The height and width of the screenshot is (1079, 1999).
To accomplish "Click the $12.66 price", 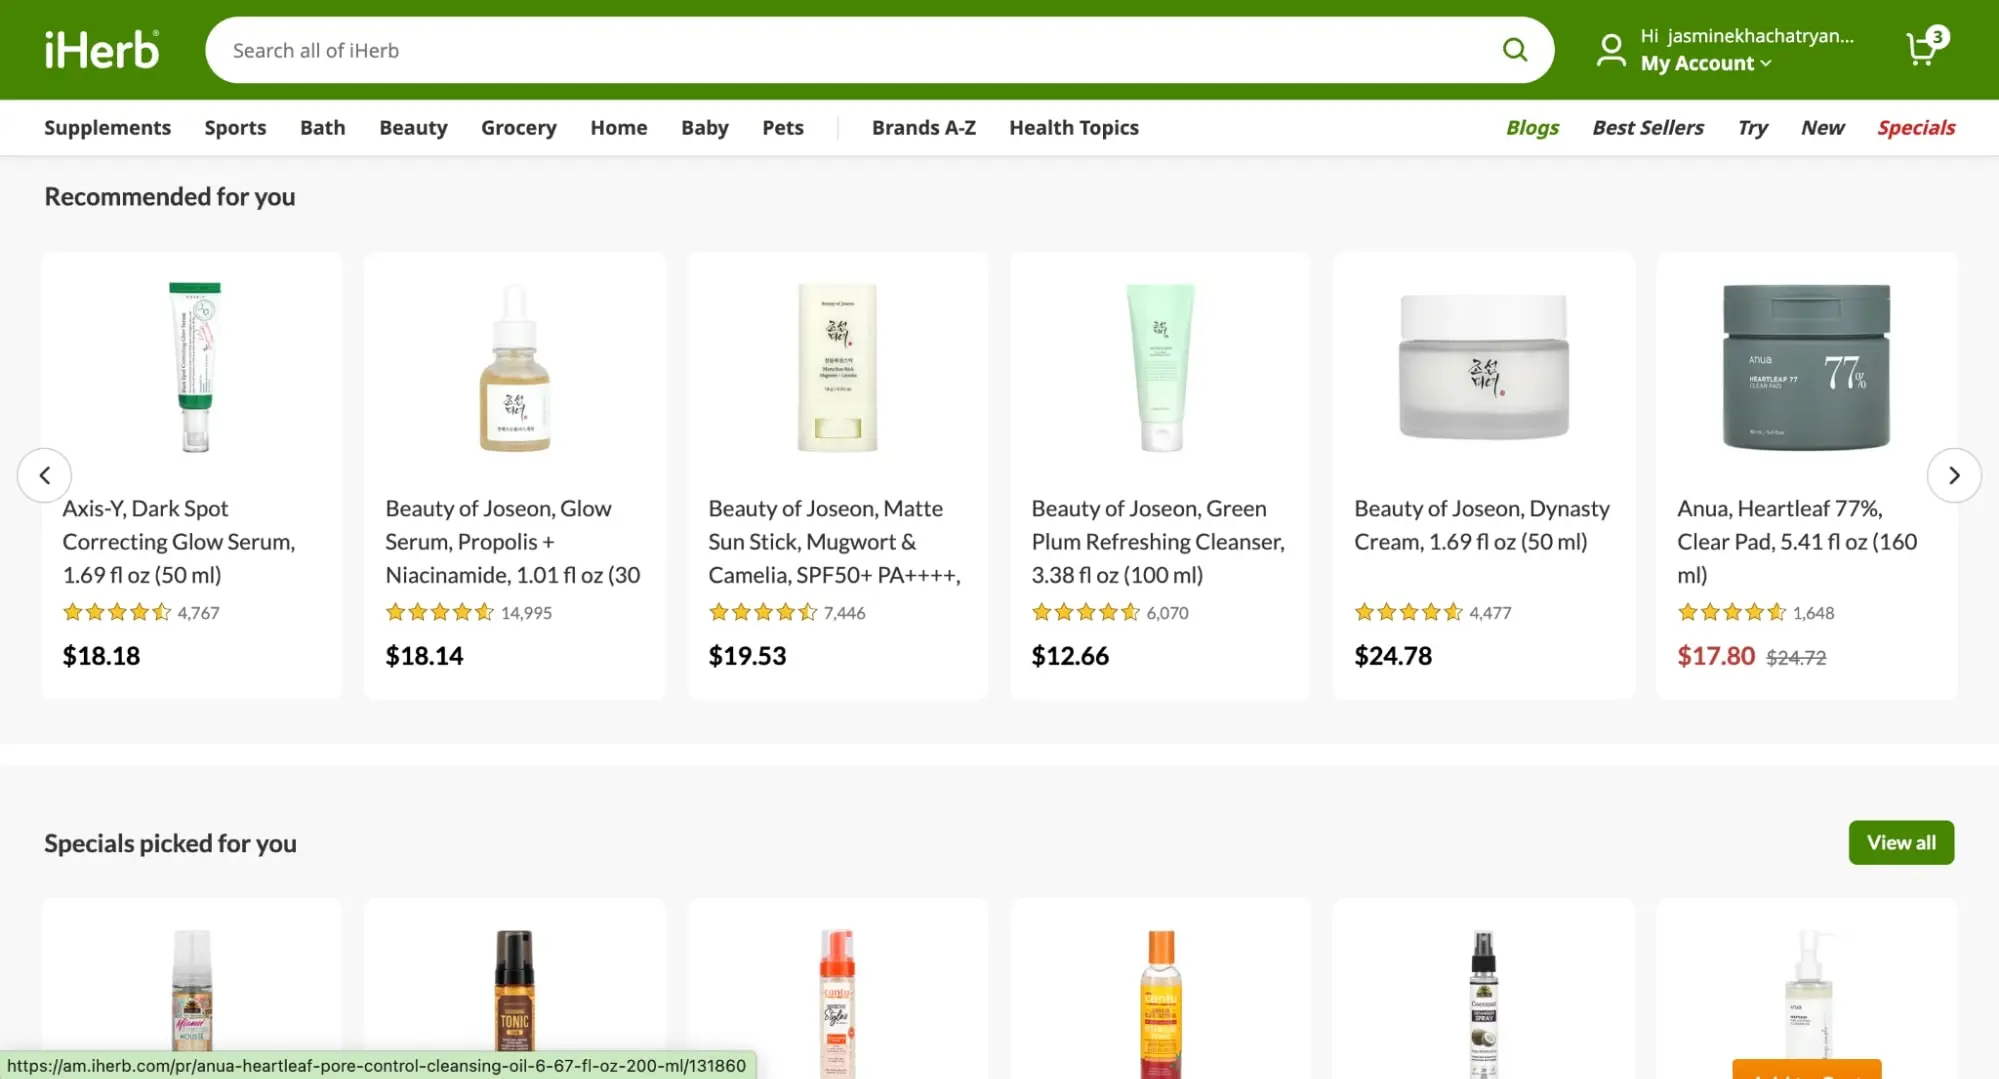I will point(1070,656).
